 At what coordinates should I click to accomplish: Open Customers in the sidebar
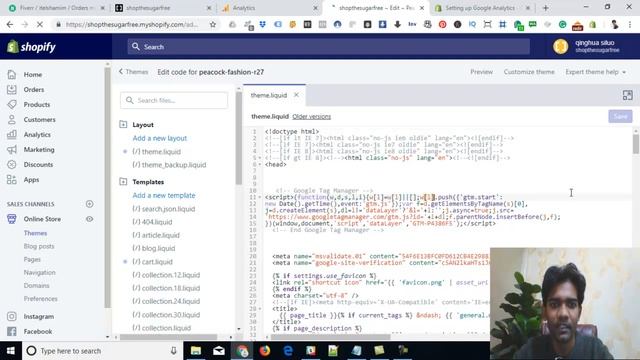(39, 120)
